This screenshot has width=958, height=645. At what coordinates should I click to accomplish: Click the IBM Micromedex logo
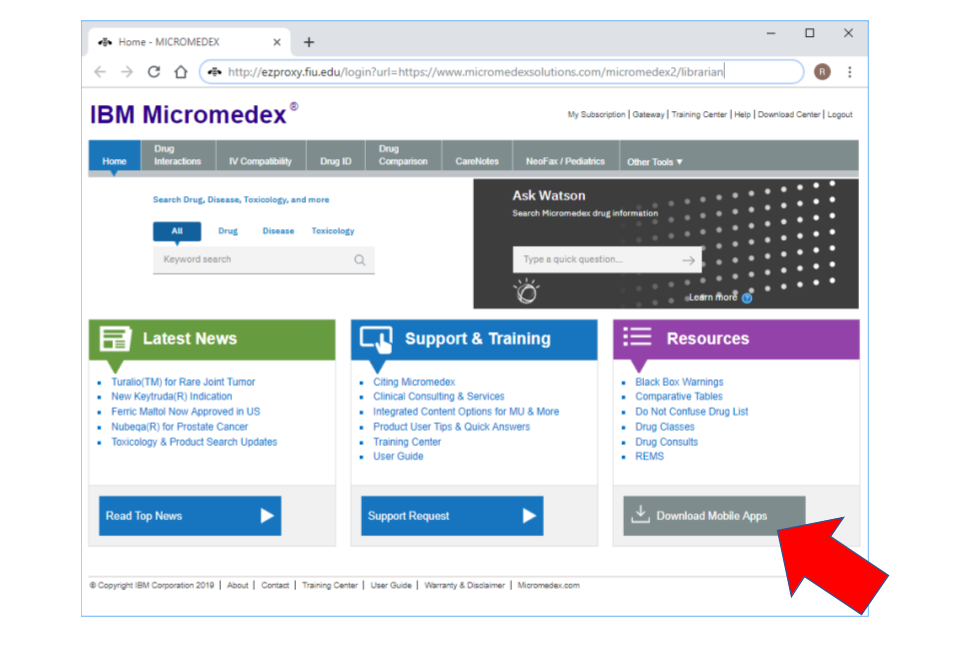194,114
